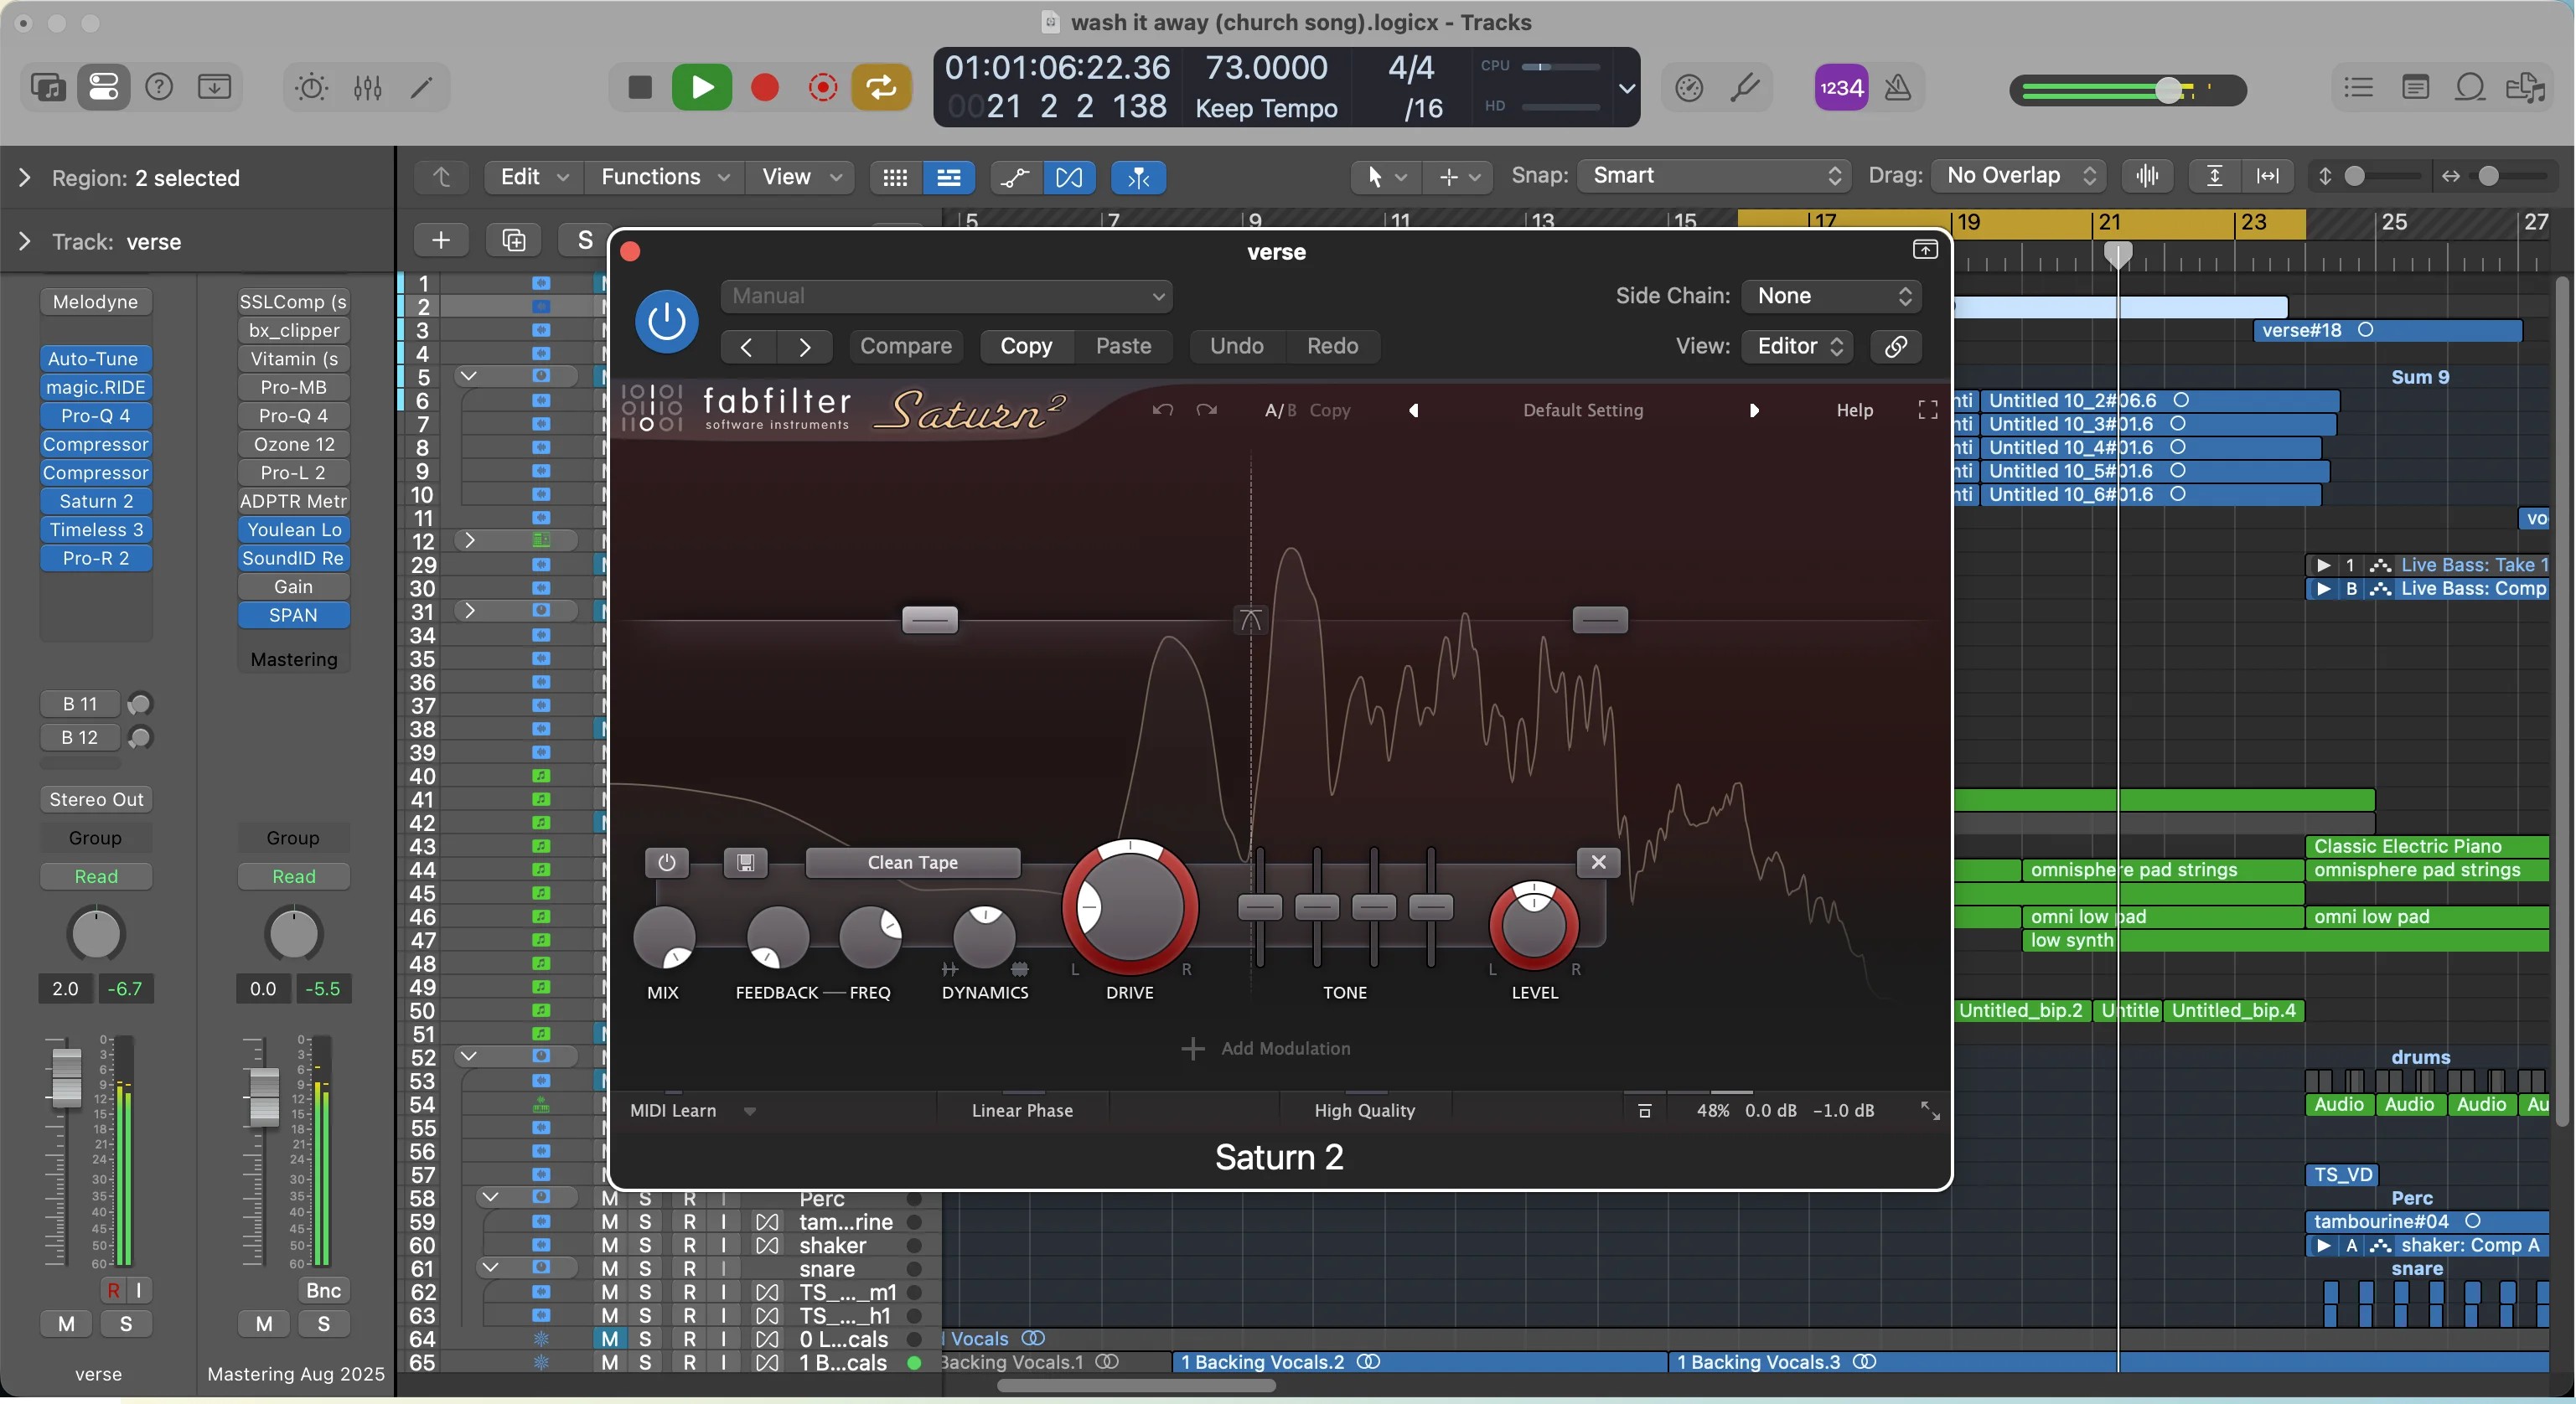Open the Manual preset dropdown in Saturn
Screen dimensions: 2576x1404
(945, 296)
